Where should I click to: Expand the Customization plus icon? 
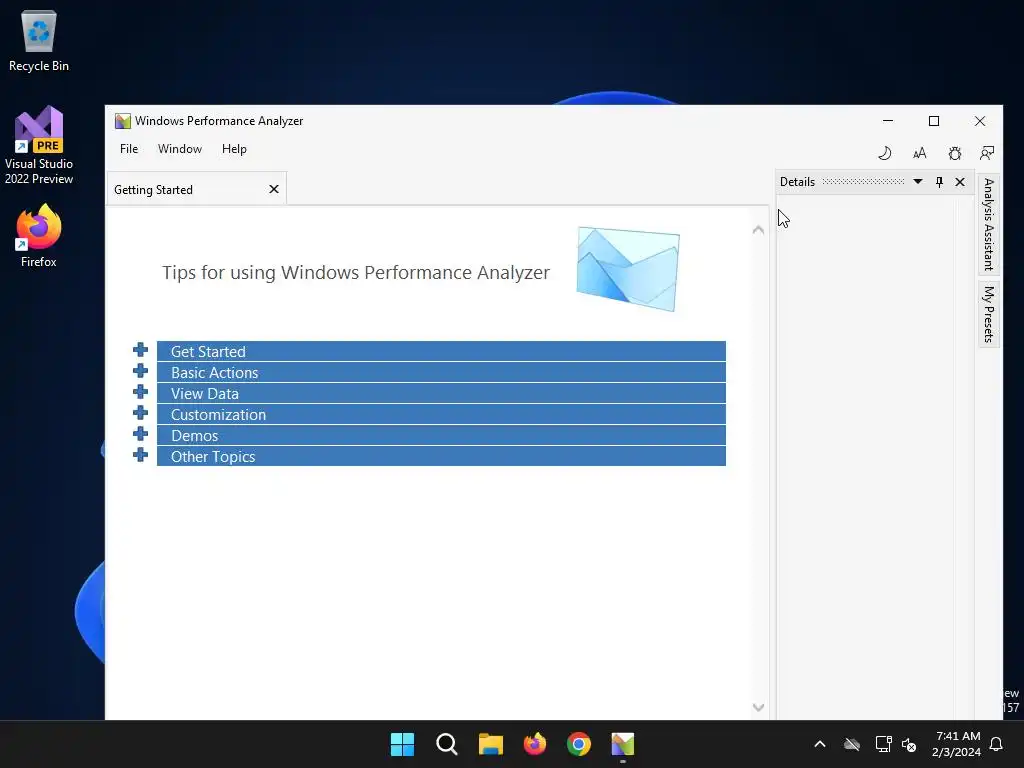[x=140, y=413]
